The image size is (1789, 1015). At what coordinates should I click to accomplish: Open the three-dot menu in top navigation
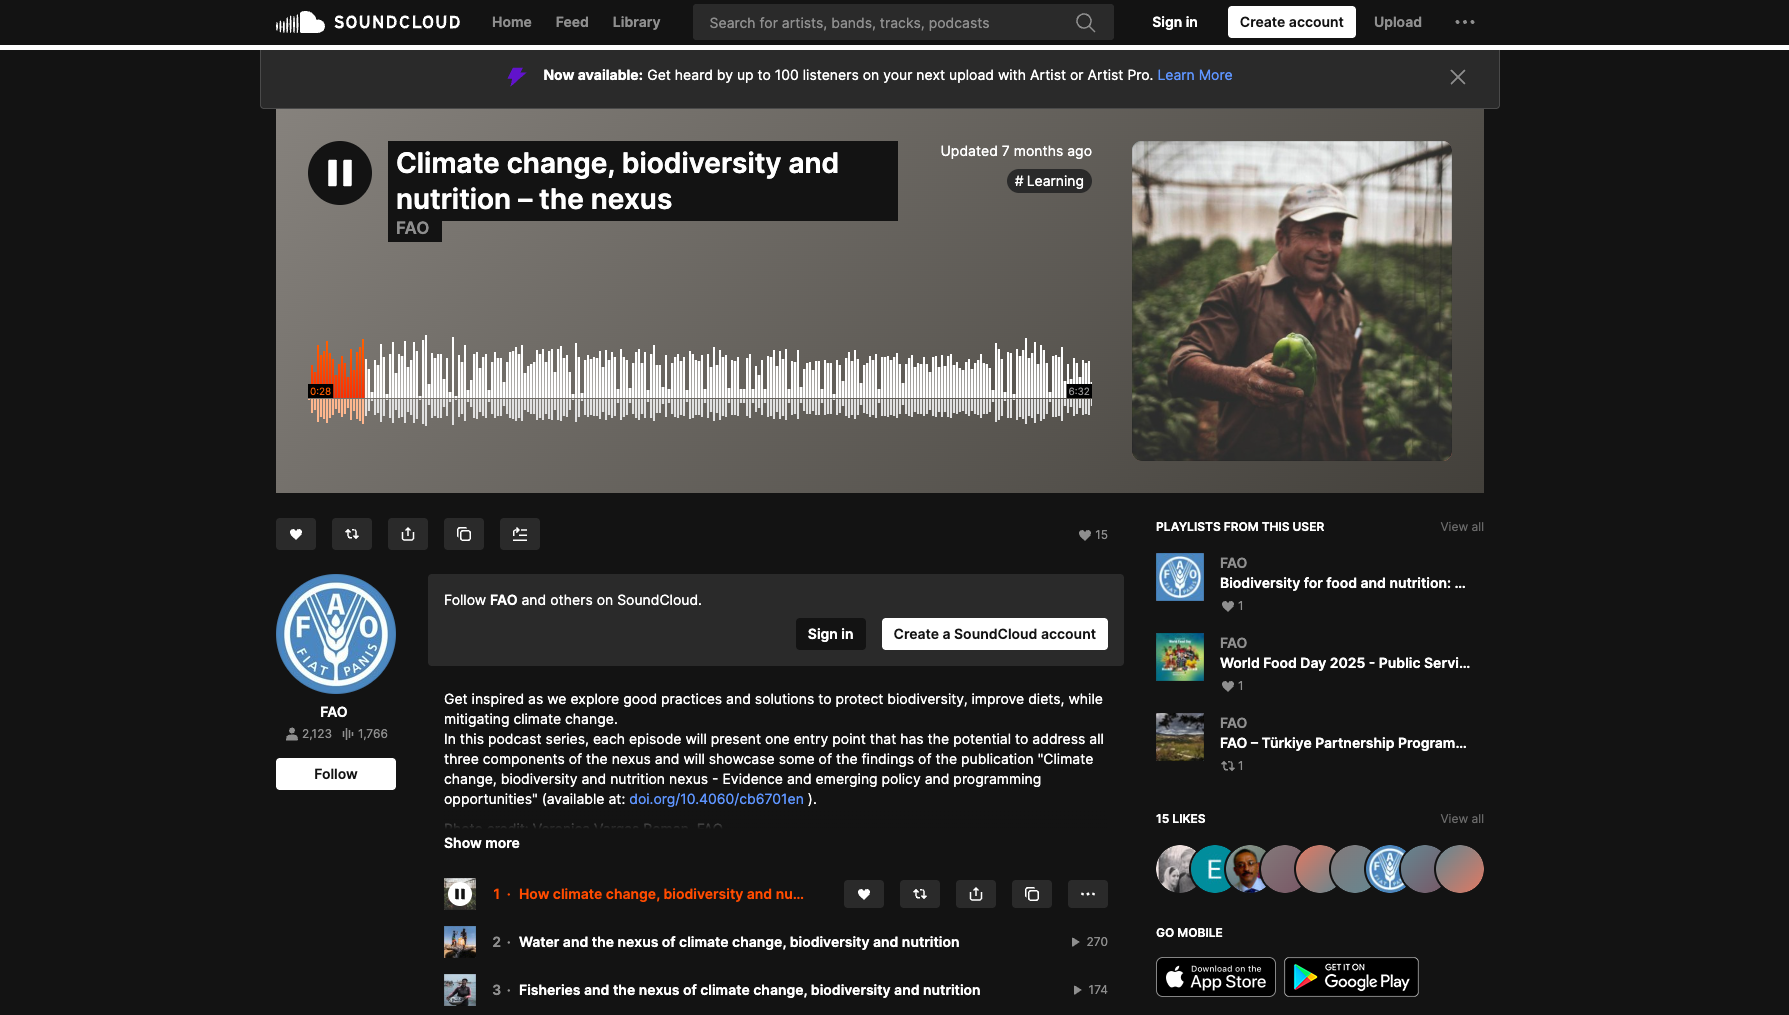tap(1464, 22)
